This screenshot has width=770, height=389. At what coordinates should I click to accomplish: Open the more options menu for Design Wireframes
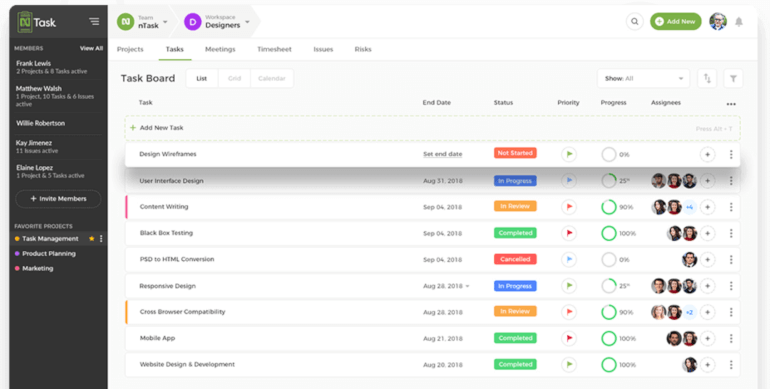pos(731,154)
